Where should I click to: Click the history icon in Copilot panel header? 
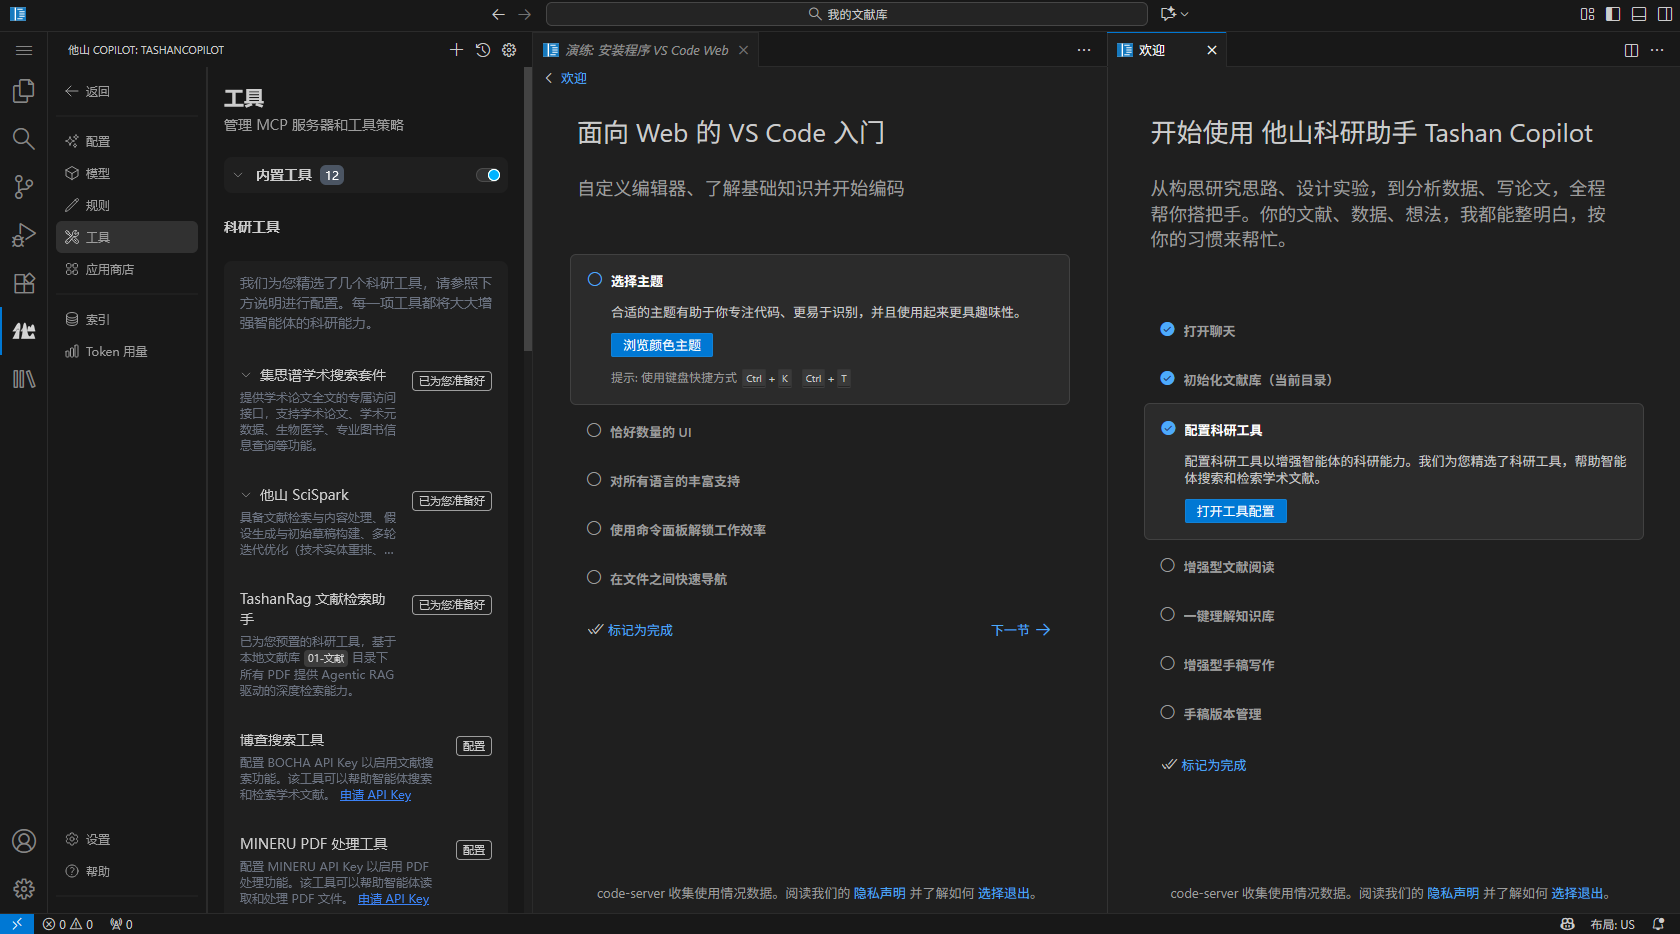[x=483, y=50]
